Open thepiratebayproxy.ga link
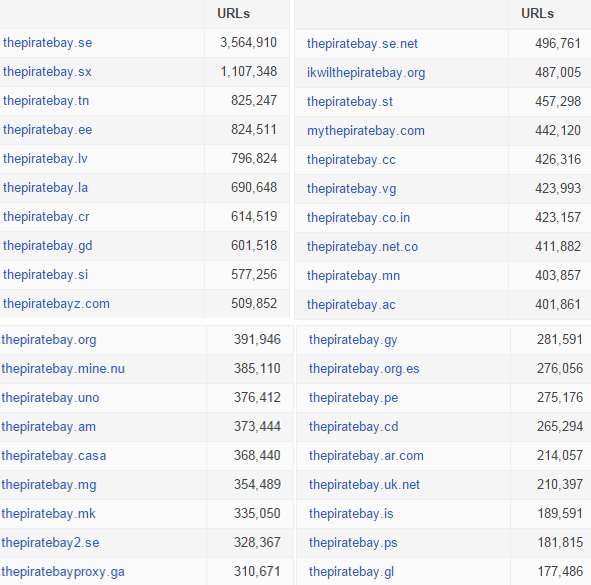Screen dimensions: 591x585 [x=63, y=572]
